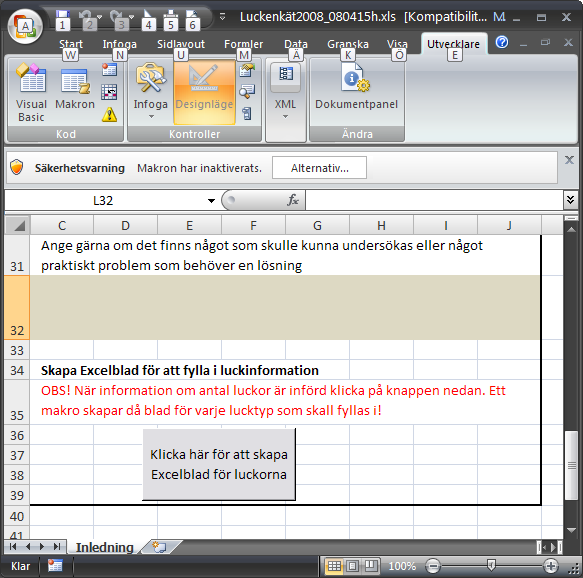Open Macro Security warning triangle icon
This screenshot has height=578, width=583.
pos(109,115)
